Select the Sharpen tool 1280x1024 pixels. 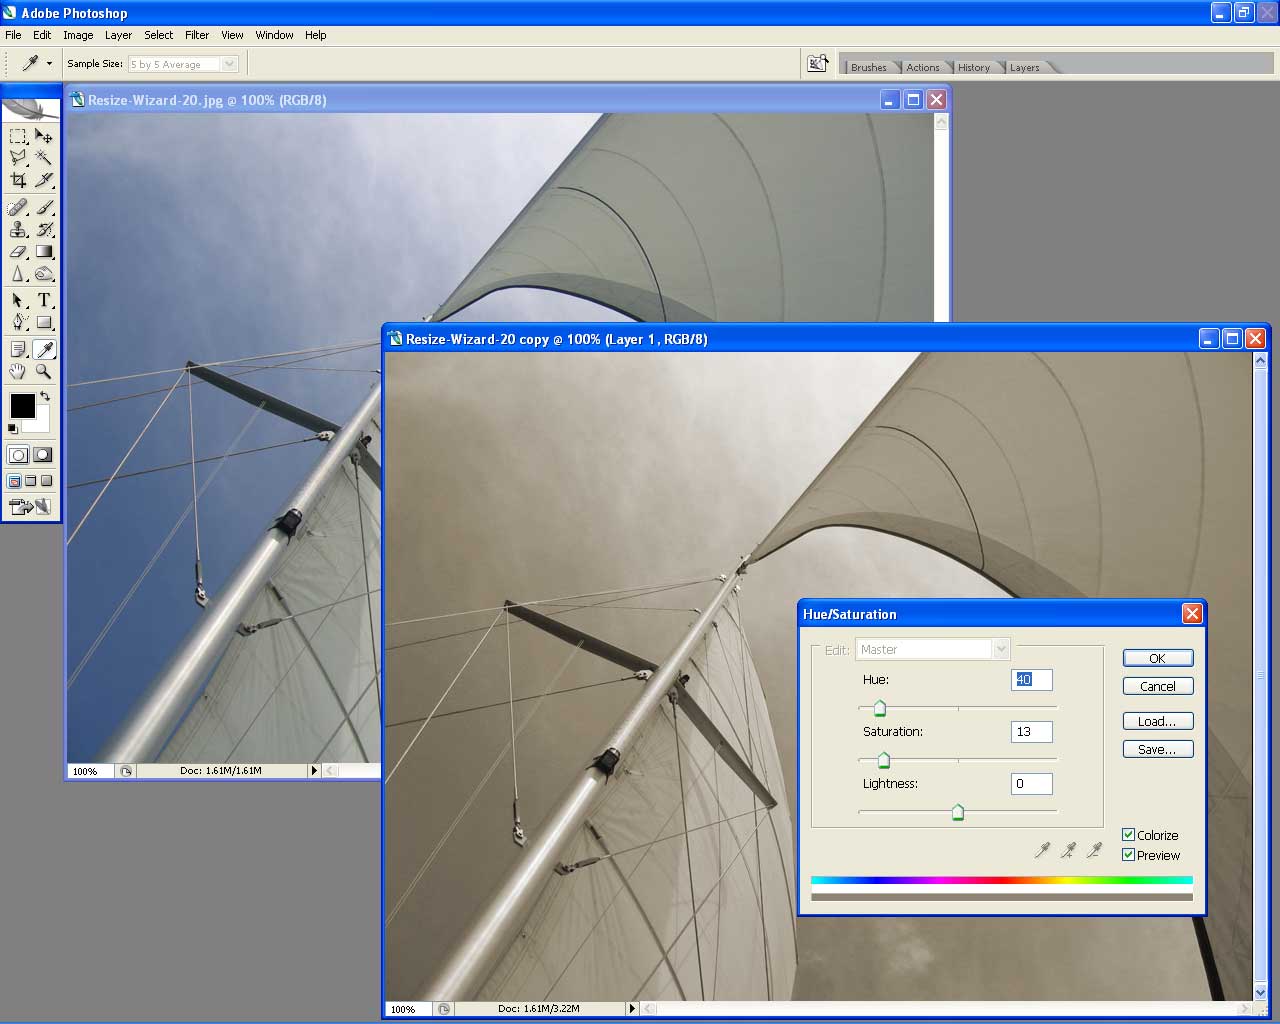pyautogui.click(x=18, y=274)
